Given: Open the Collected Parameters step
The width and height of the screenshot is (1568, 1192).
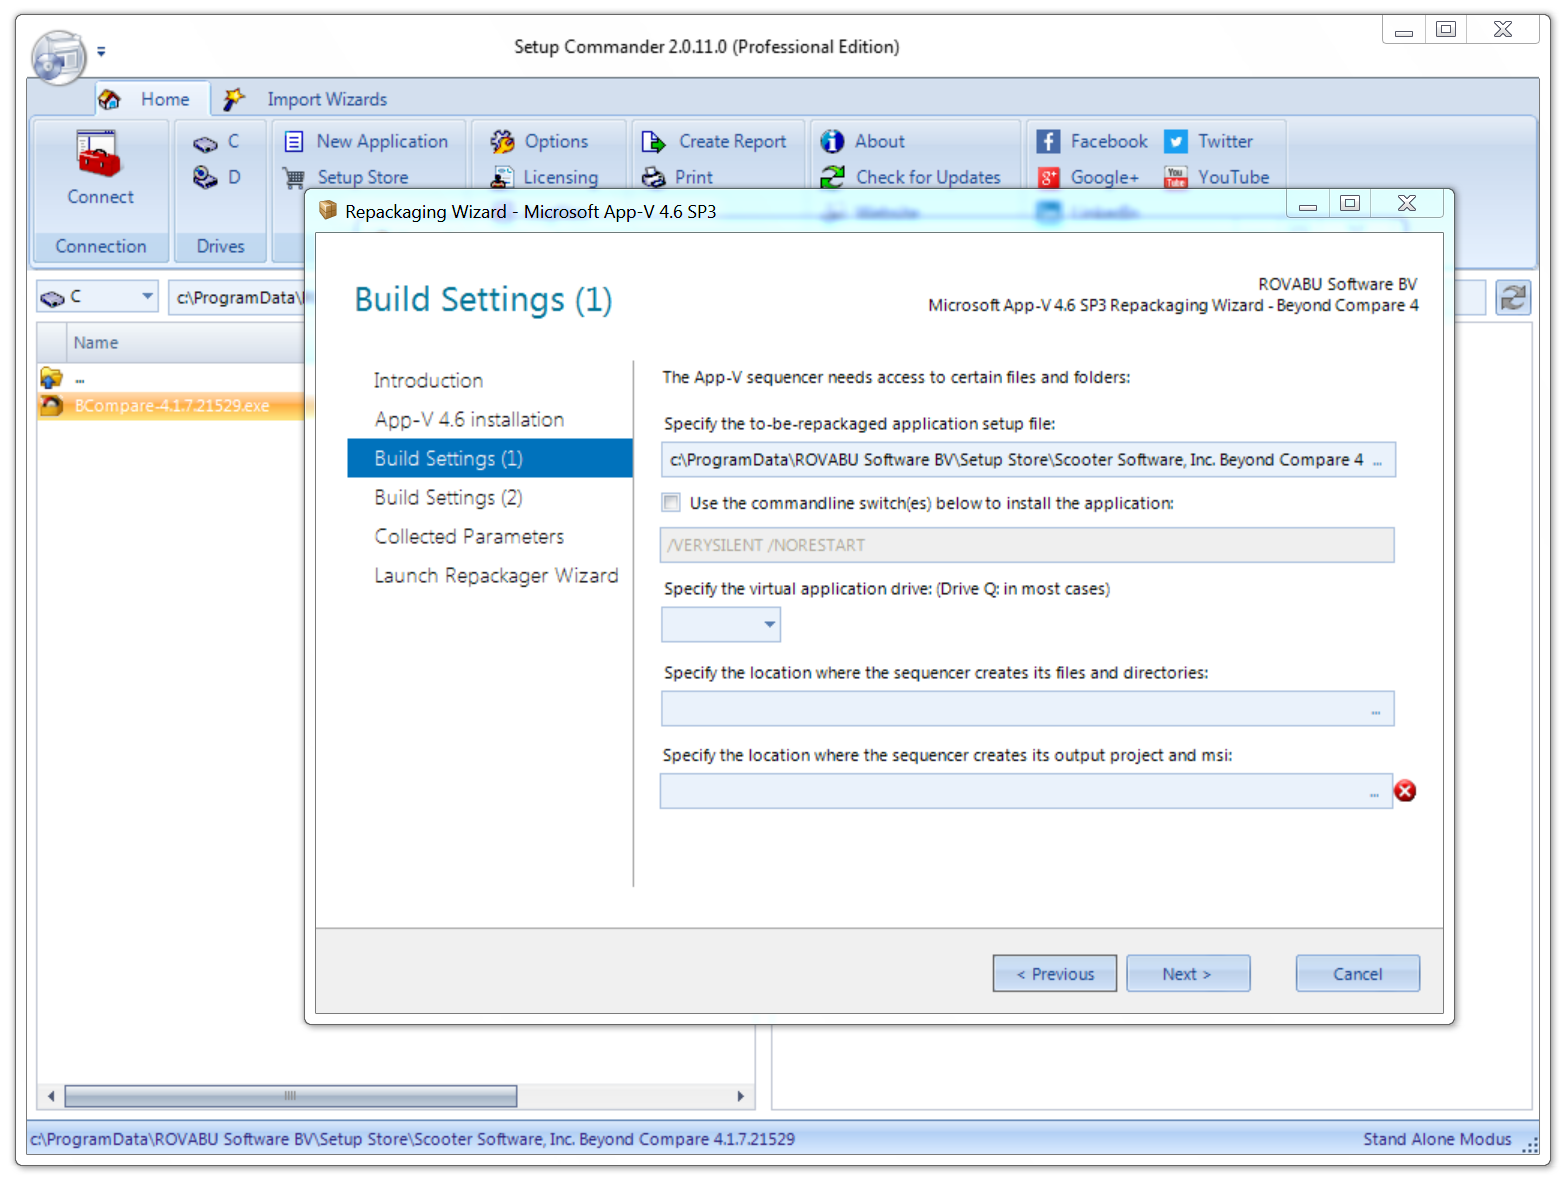Looking at the screenshot, I should [x=469, y=537].
